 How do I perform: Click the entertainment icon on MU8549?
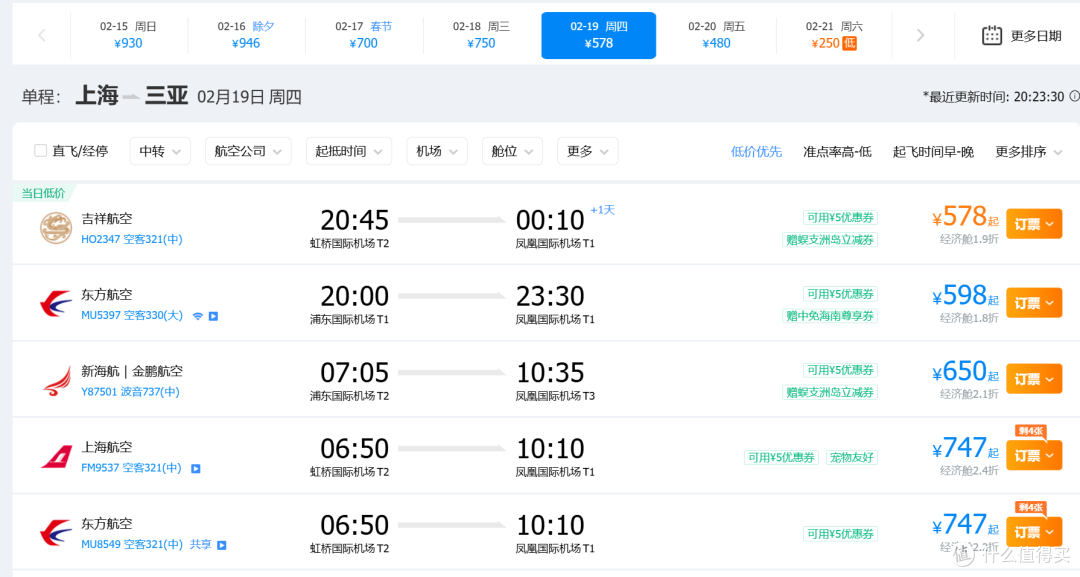coord(222,545)
